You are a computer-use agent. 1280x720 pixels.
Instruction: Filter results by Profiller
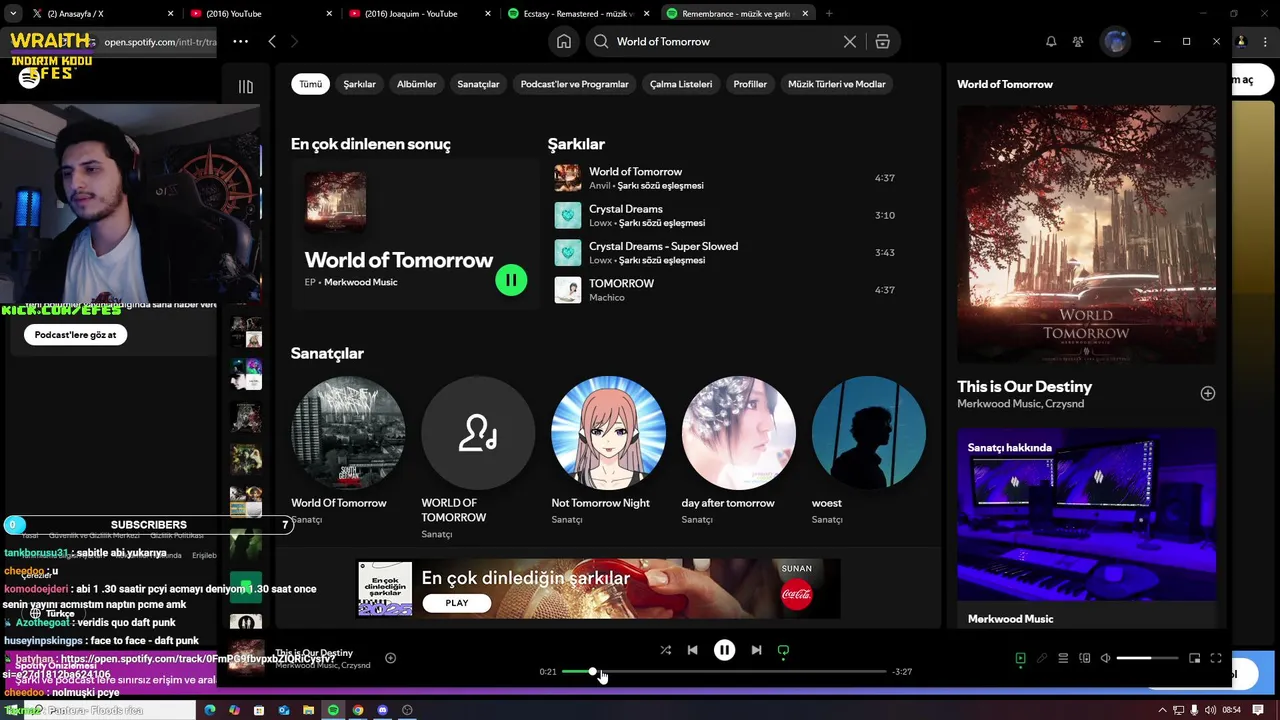coord(750,84)
